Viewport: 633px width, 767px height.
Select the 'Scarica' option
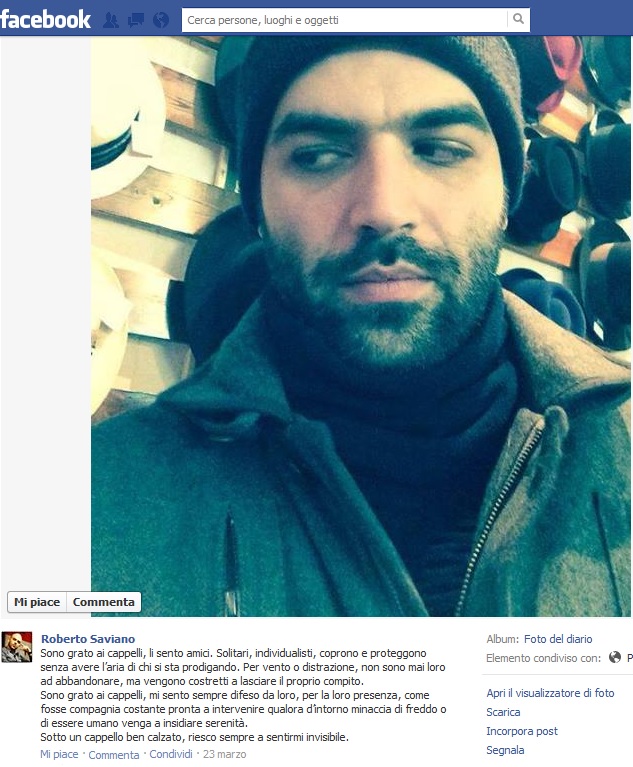pyautogui.click(x=503, y=712)
